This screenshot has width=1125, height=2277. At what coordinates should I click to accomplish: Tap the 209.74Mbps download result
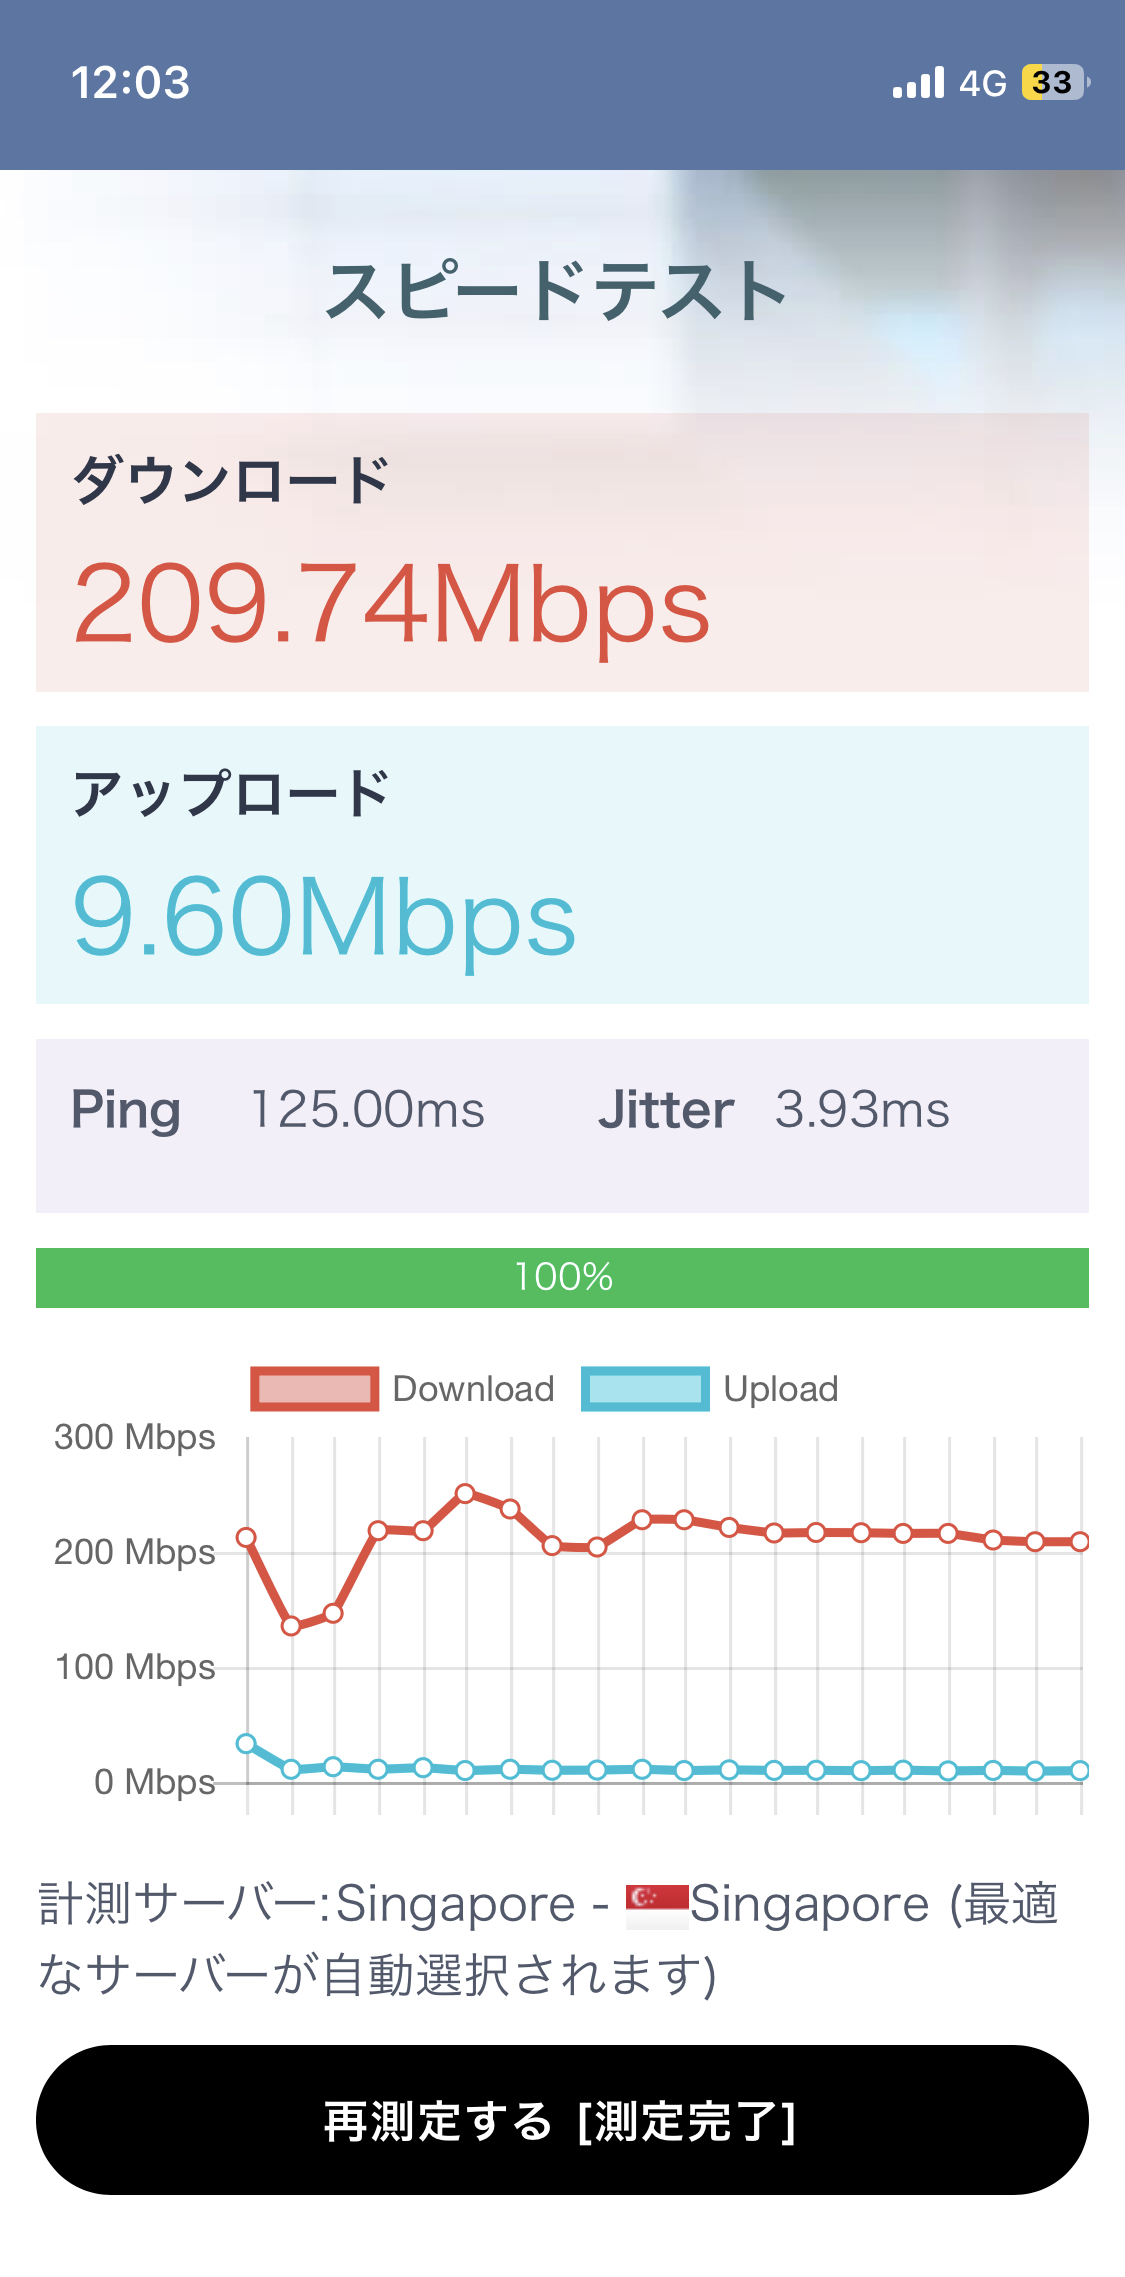pos(392,603)
